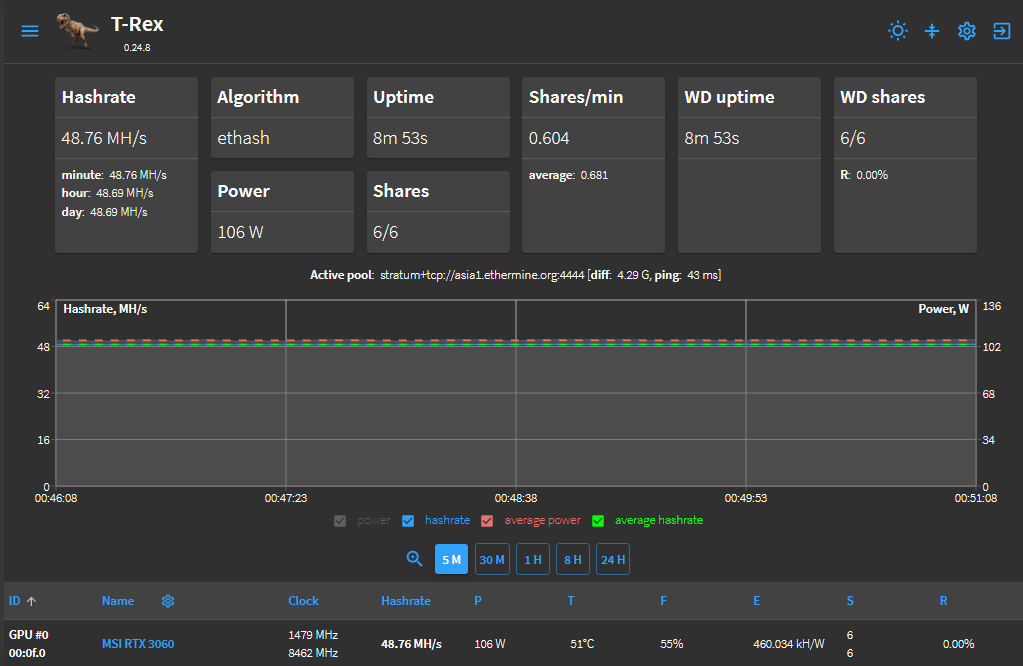Sort table by Name column
The height and width of the screenshot is (666, 1023).
tap(118, 601)
